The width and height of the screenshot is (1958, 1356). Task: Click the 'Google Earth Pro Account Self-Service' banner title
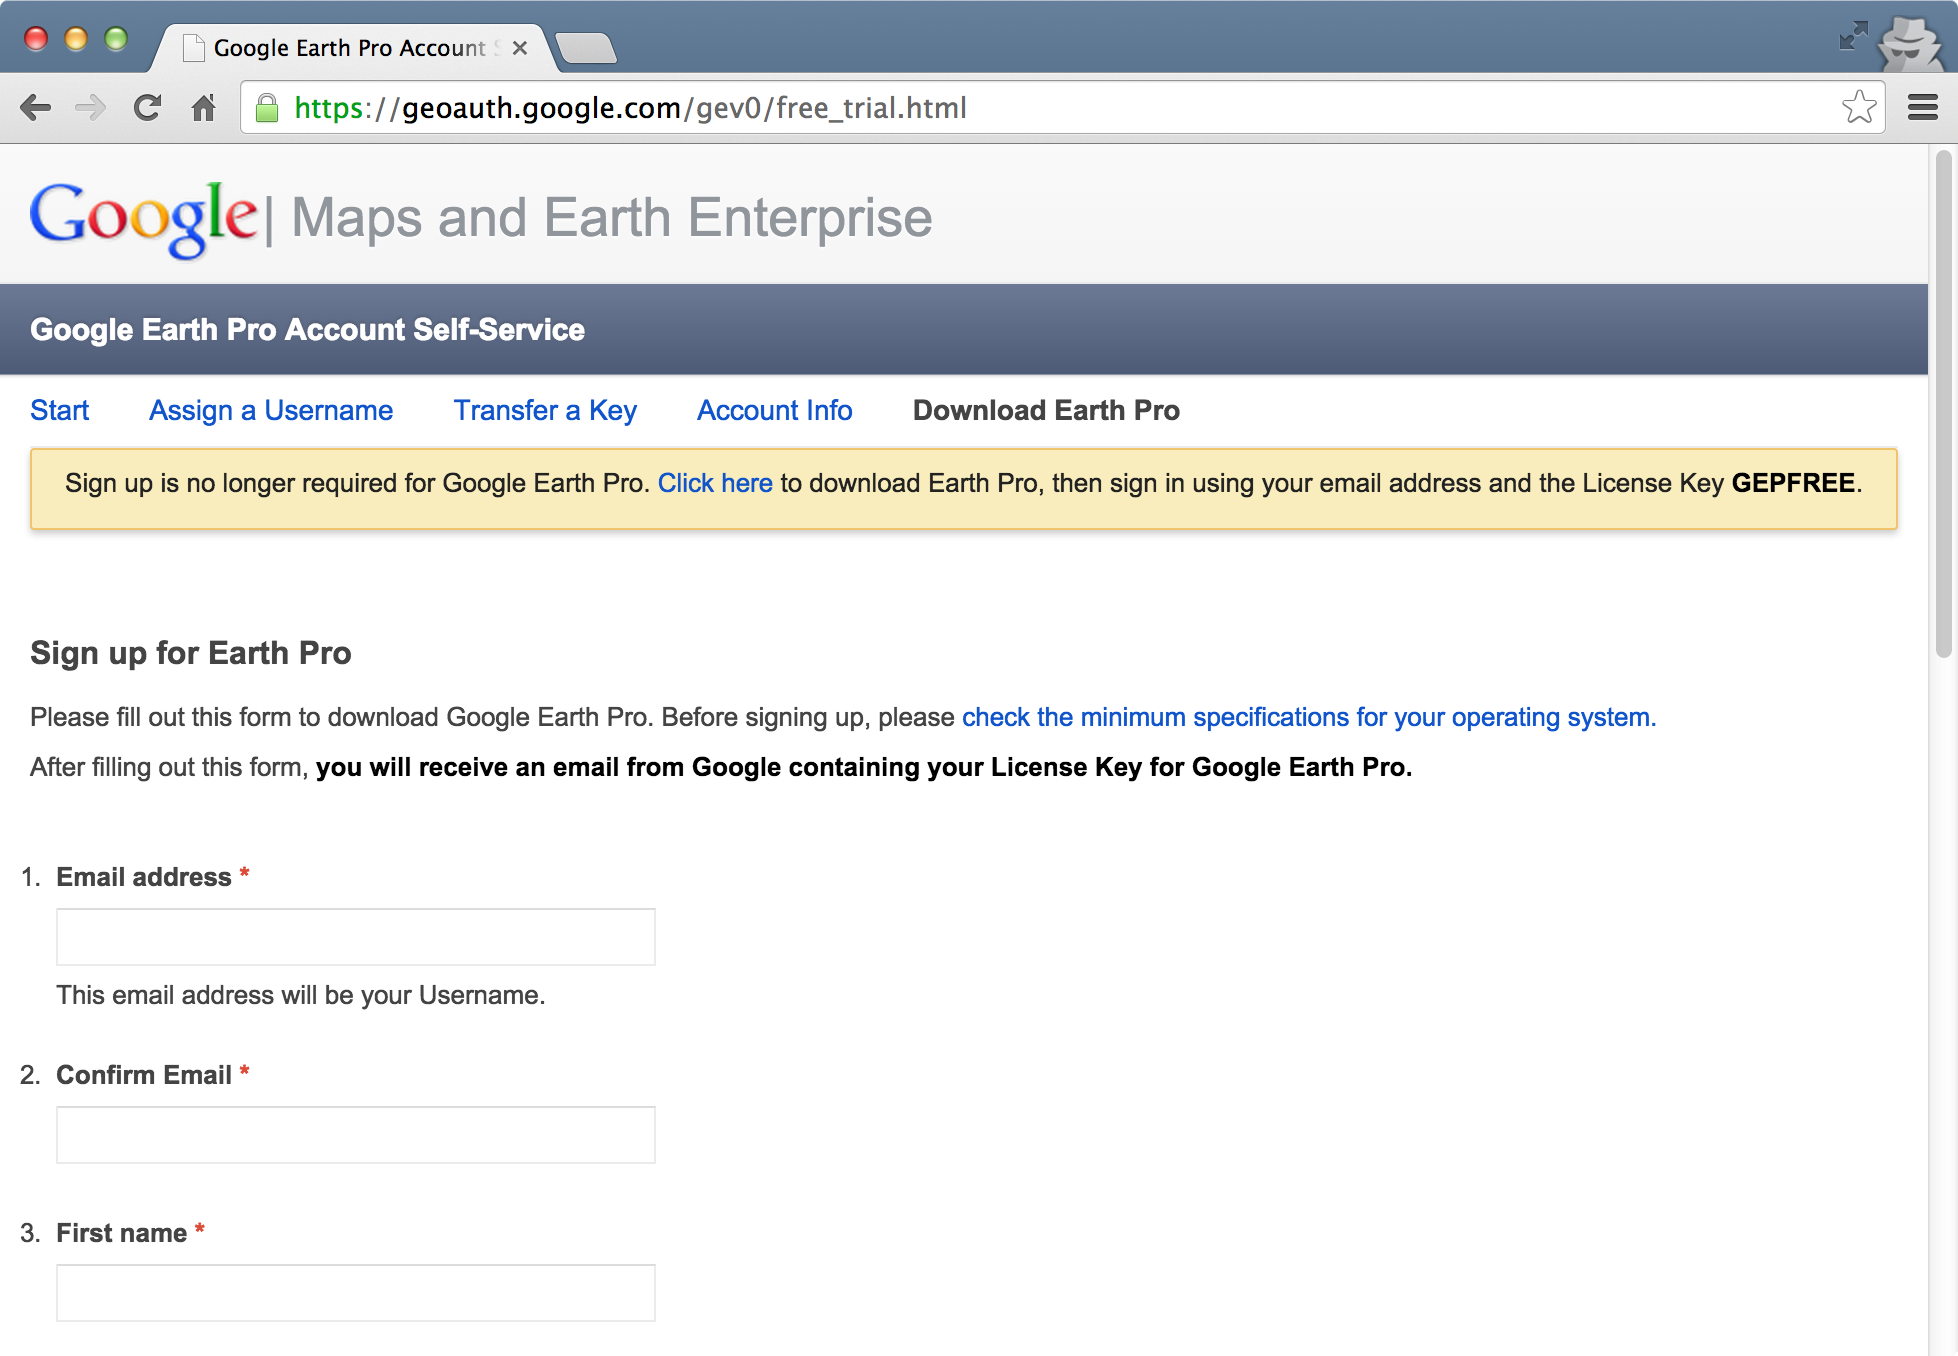click(307, 329)
